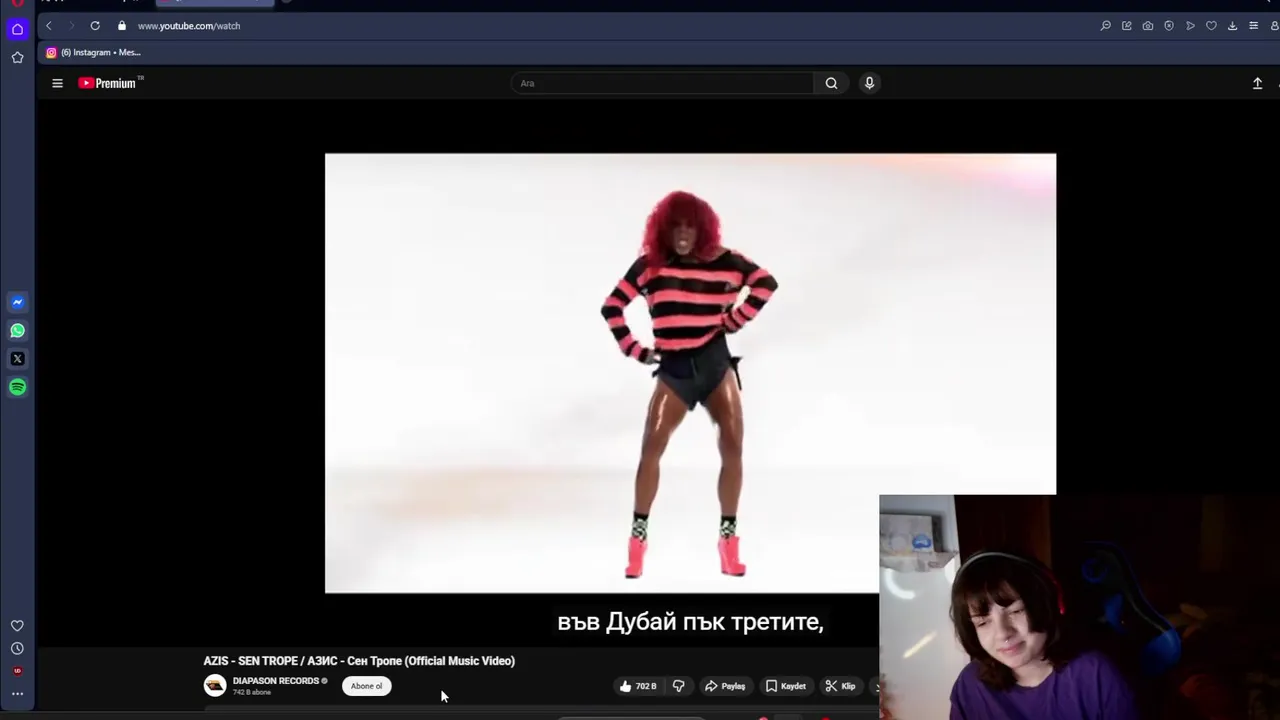The width and height of the screenshot is (1280, 720).
Task: Like the video (702 B)
Action: pyautogui.click(x=637, y=686)
